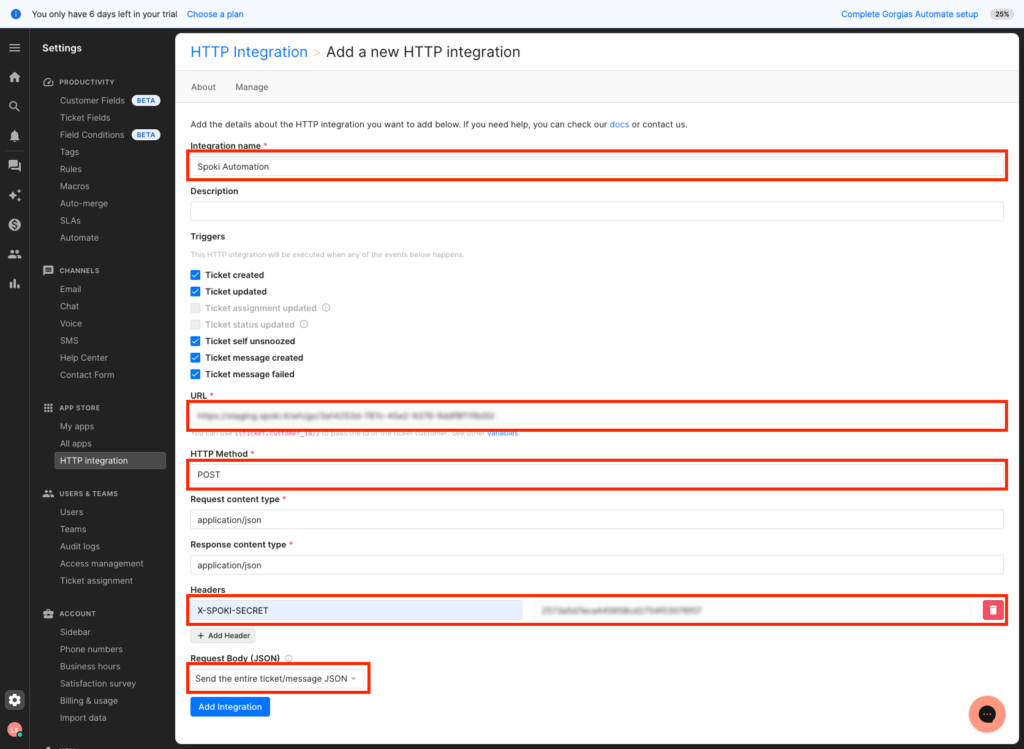Click the Choose a plan link
The width and height of the screenshot is (1024, 749).
point(215,14)
